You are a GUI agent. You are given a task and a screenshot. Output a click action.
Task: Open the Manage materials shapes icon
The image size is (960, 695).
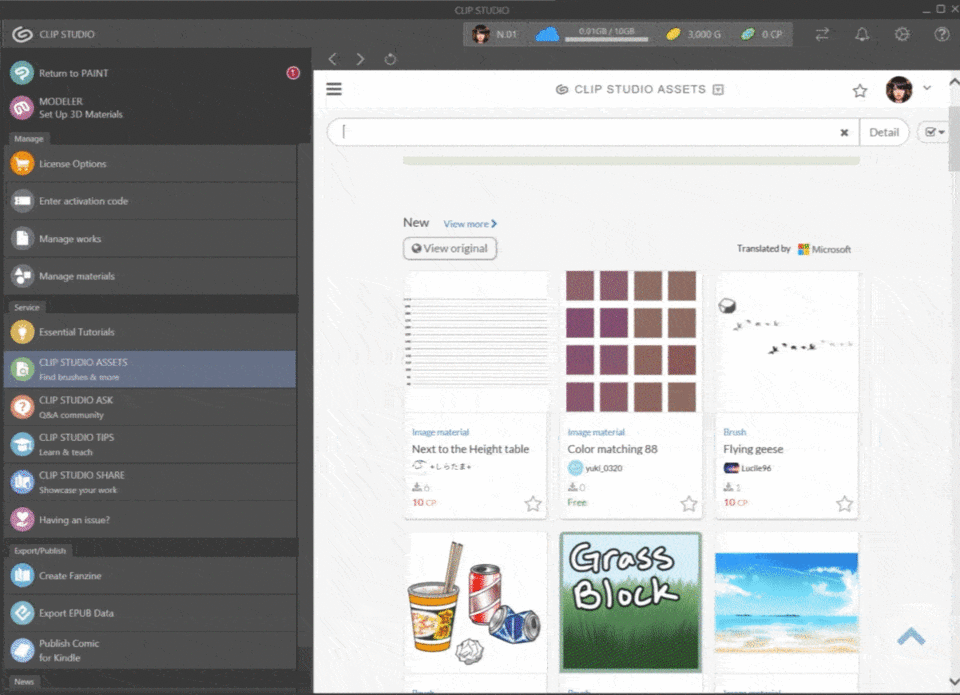22,276
